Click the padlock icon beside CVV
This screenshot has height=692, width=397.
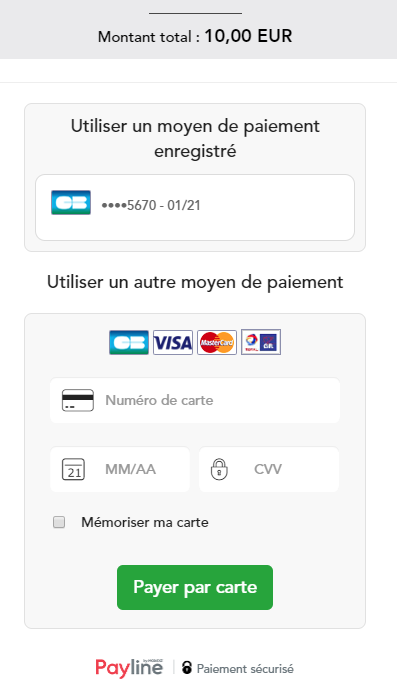[x=219, y=469]
